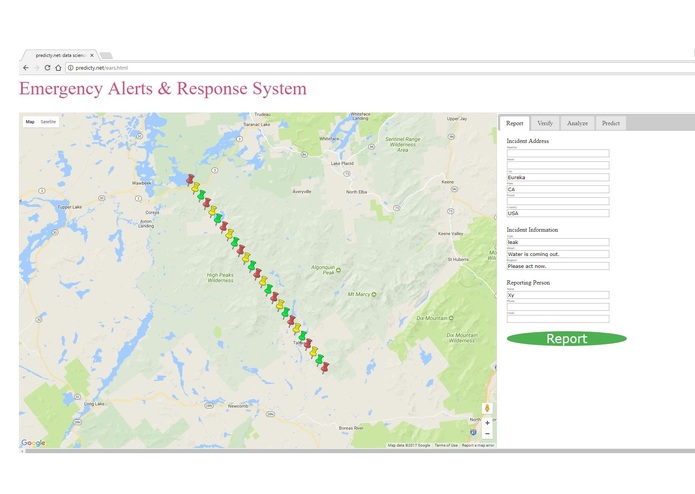Open the browser home page icon
Image resolution: width=695 pixels, height=494 pixels.
tap(58, 68)
